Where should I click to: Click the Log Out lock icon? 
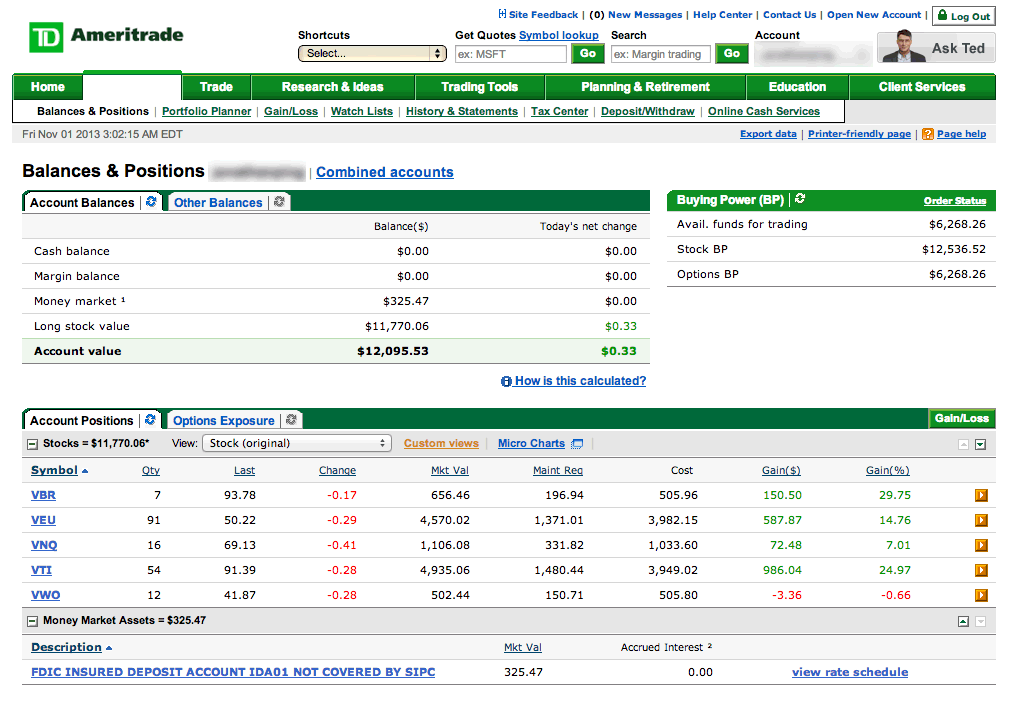click(942, 16)
